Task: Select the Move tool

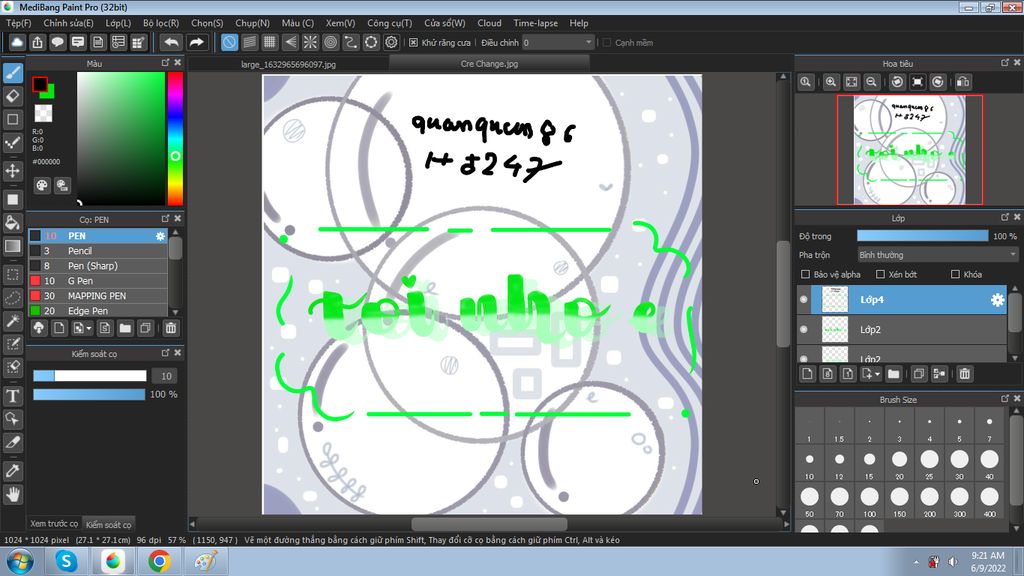Action: tap(13, 171)
